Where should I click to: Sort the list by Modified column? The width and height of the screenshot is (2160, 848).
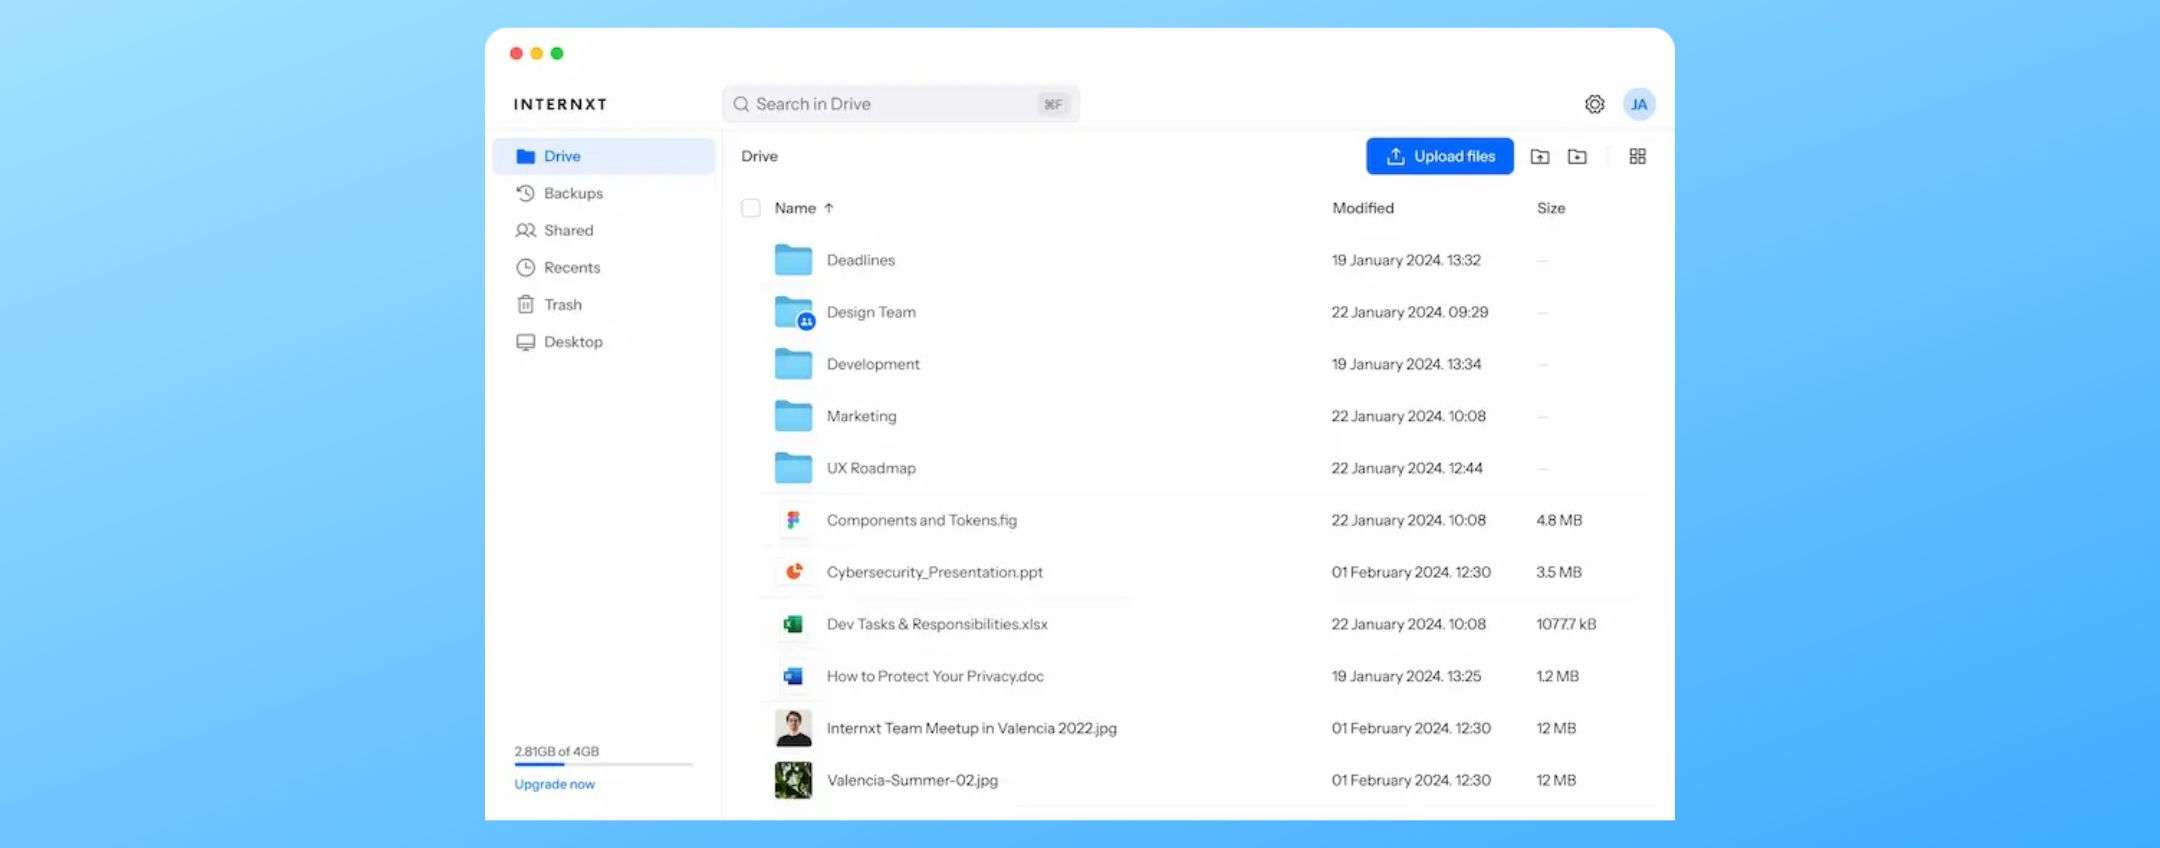point(1362,208)
